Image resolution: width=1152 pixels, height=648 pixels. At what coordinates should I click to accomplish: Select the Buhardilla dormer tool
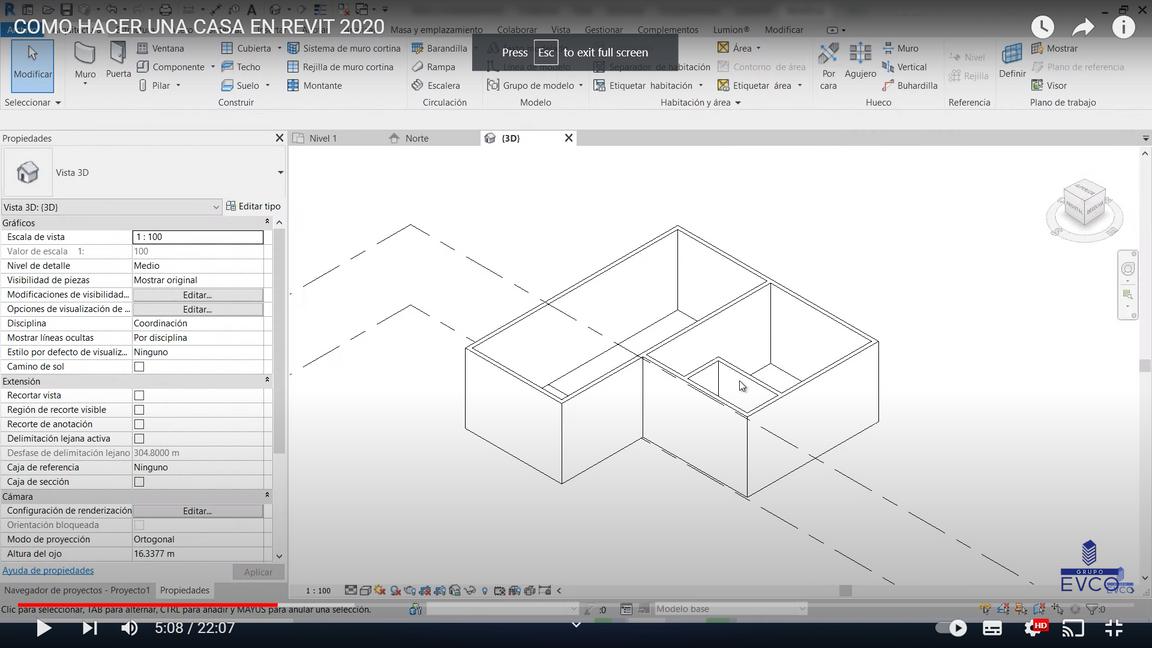click(x=910, y=85)
